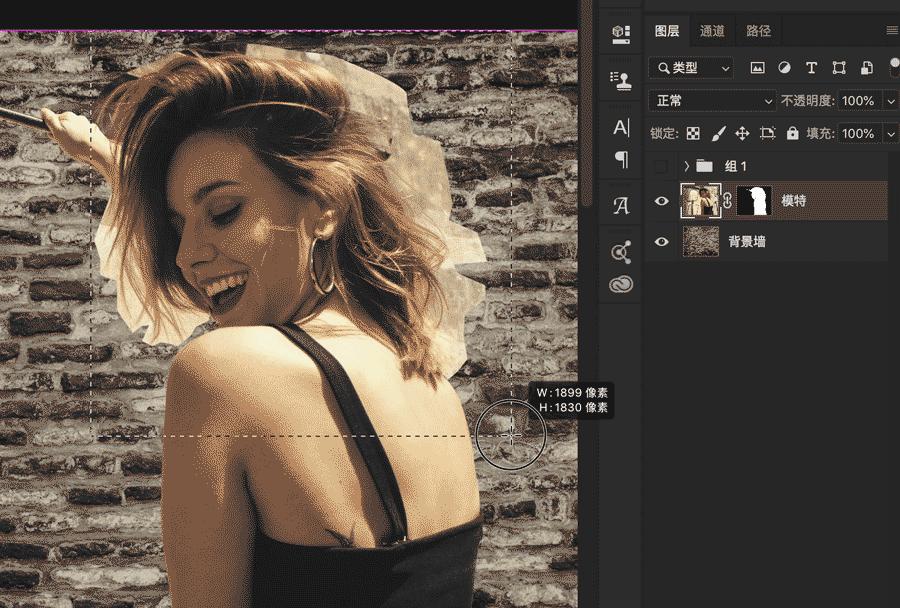Filter layers by shape layers icon

(839, 68)
